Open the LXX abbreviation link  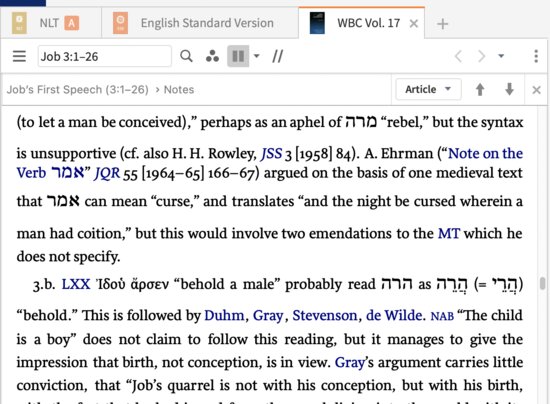tap(76, 284)
